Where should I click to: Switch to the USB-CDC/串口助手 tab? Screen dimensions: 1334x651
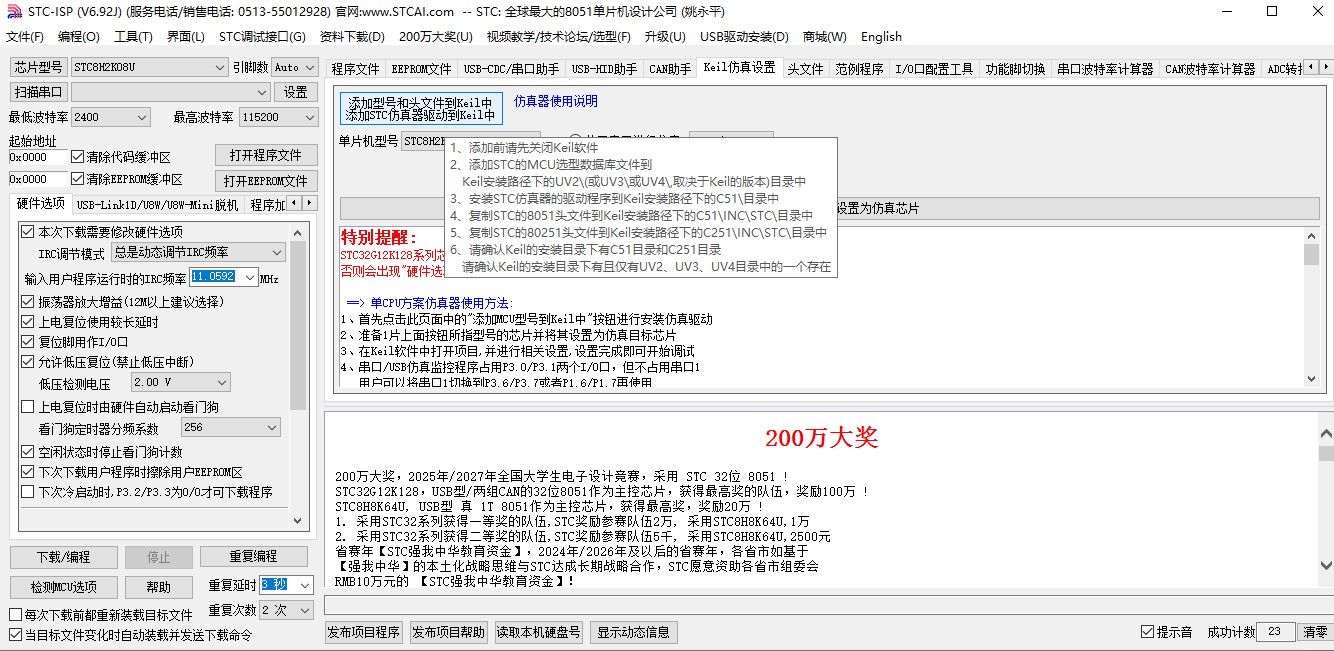coord(511,69)
